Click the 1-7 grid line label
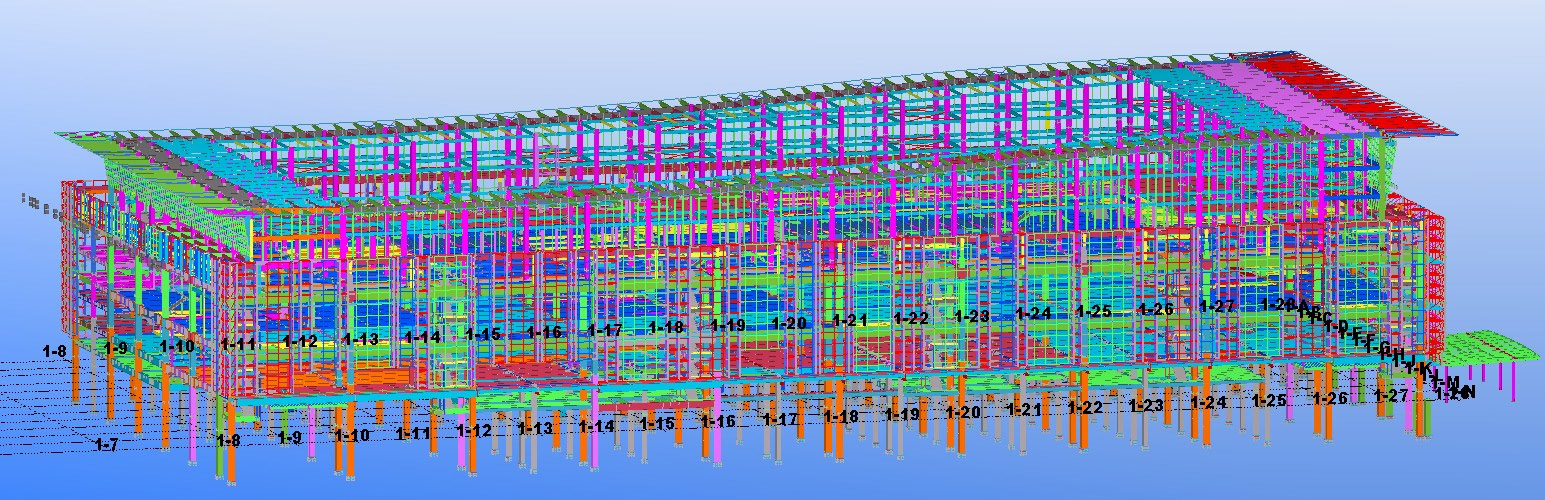The width and height of the screenshot is (1545, 500). click(106, 444)
